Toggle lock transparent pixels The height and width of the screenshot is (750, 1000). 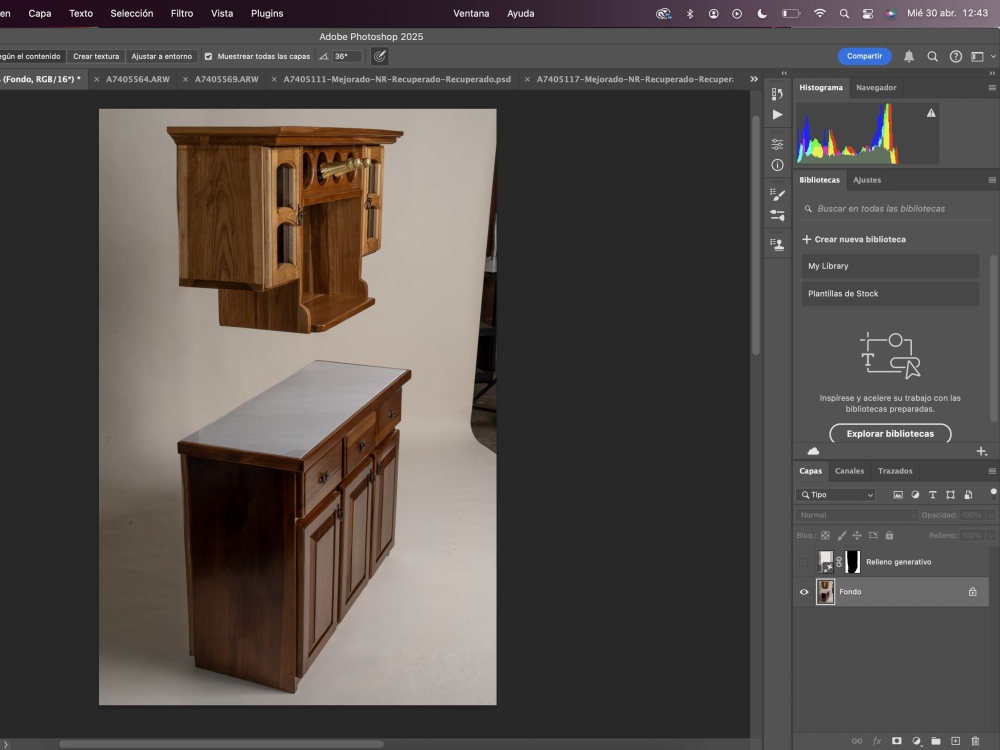825,535
